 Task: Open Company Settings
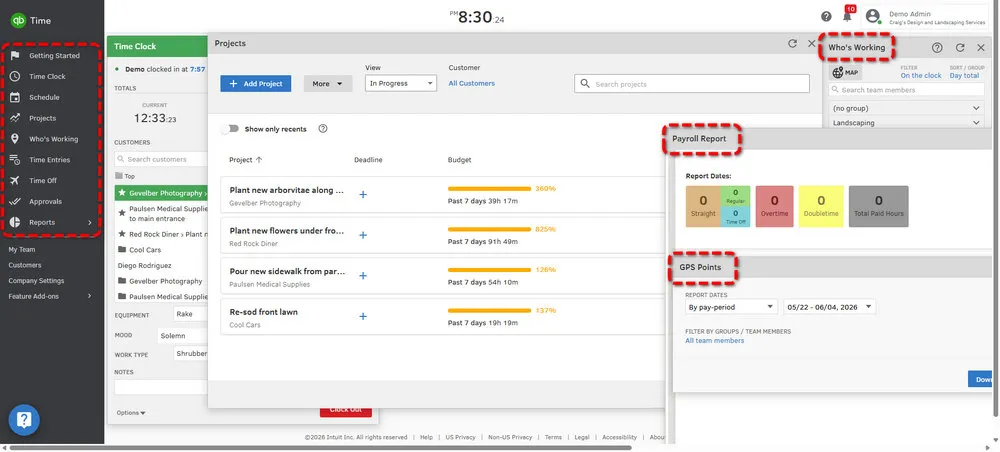coord(36,281)
